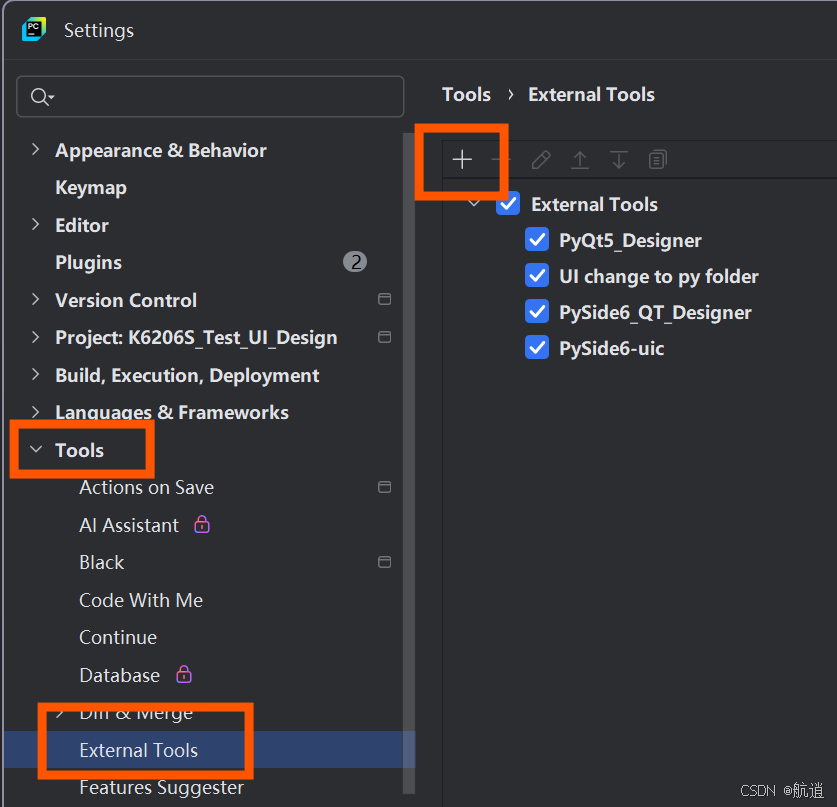837x807 pixels.
Task: Click the remove (minus) toolbar icon
Action: [501, 159]
